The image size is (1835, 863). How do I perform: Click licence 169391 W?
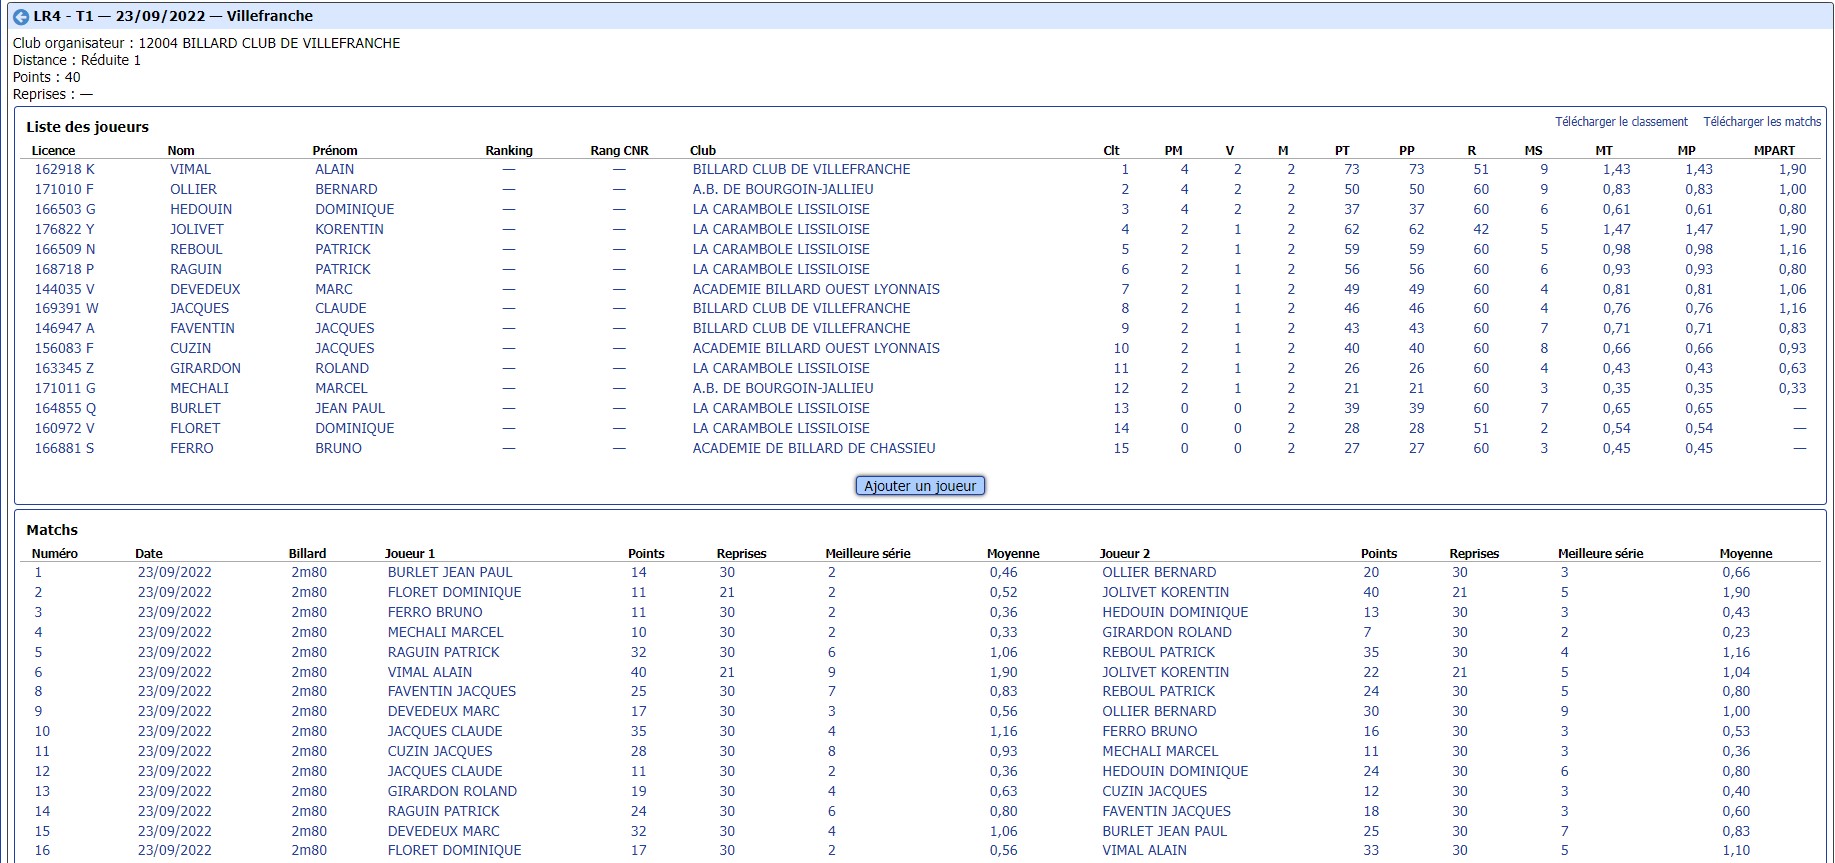pyautogui.click(x=66, y=308)
